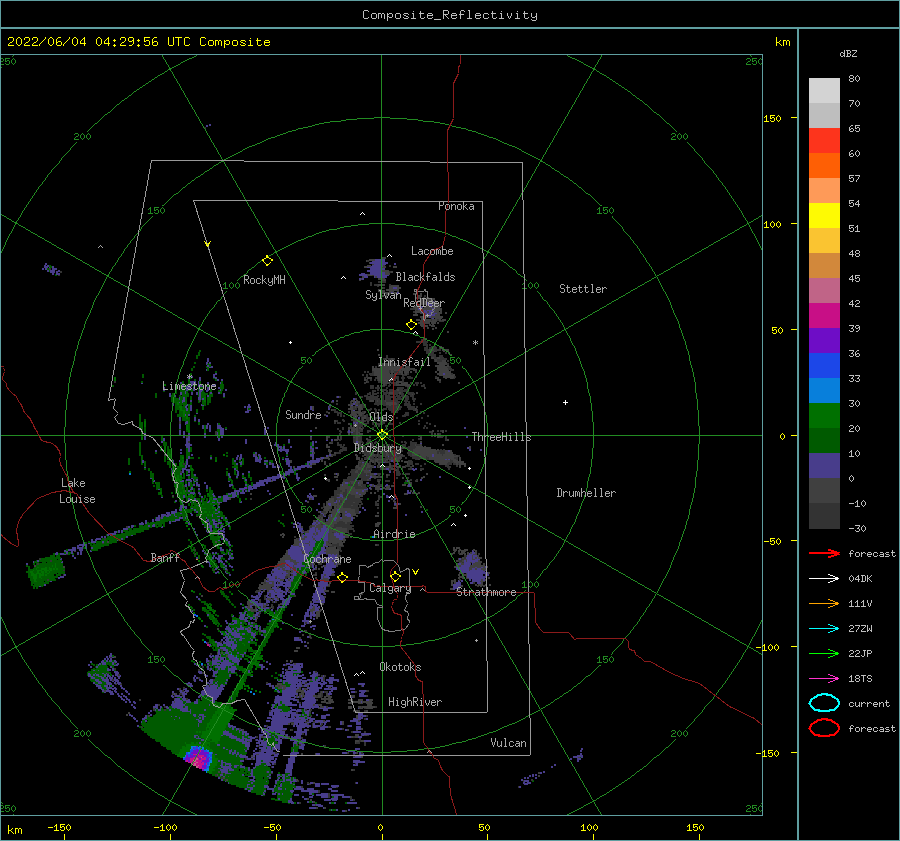This screenshot has height=841, width=900.
Task: Click the Drumheller label
Action: click(x=585, y=493)
